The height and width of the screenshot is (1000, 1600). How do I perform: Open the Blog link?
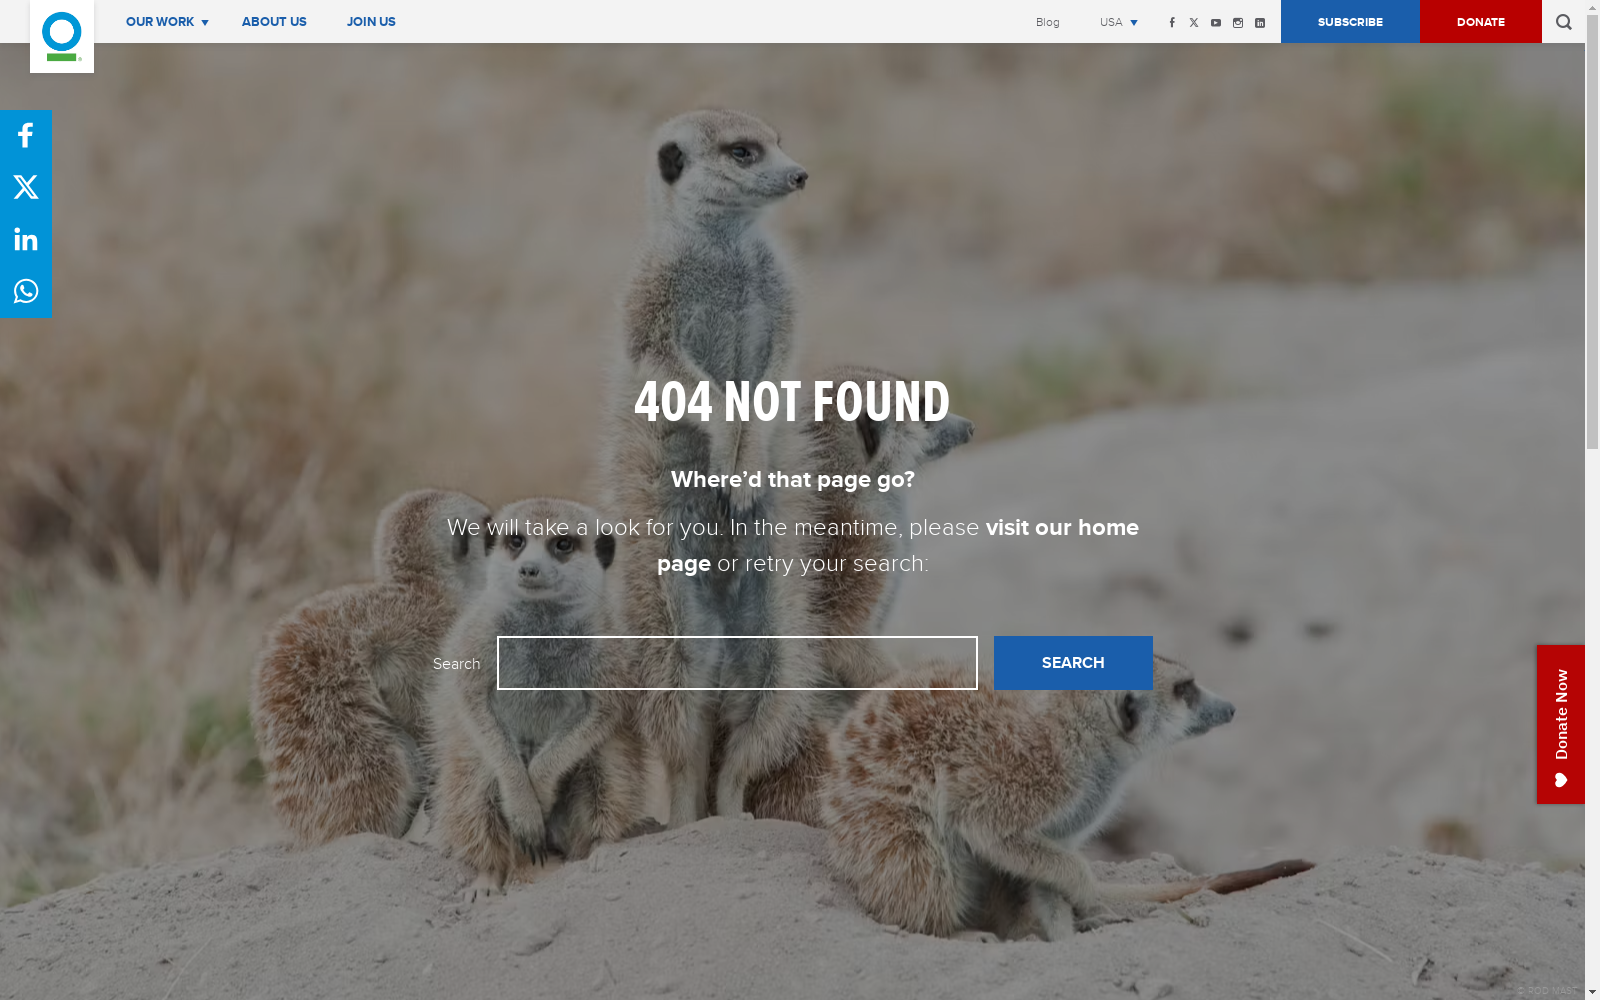pyautogui.click(x=1048, y=22)
